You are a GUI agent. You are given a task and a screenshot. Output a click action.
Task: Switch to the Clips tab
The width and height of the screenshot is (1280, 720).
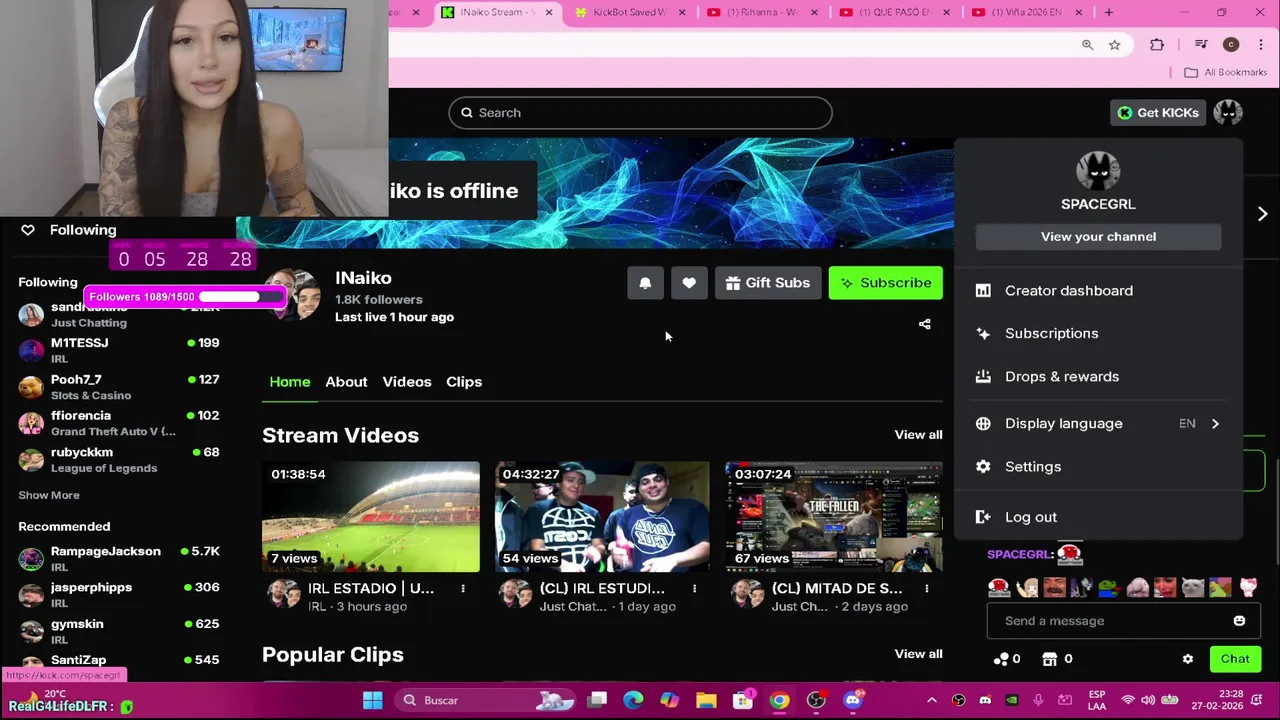coord(464,382)
